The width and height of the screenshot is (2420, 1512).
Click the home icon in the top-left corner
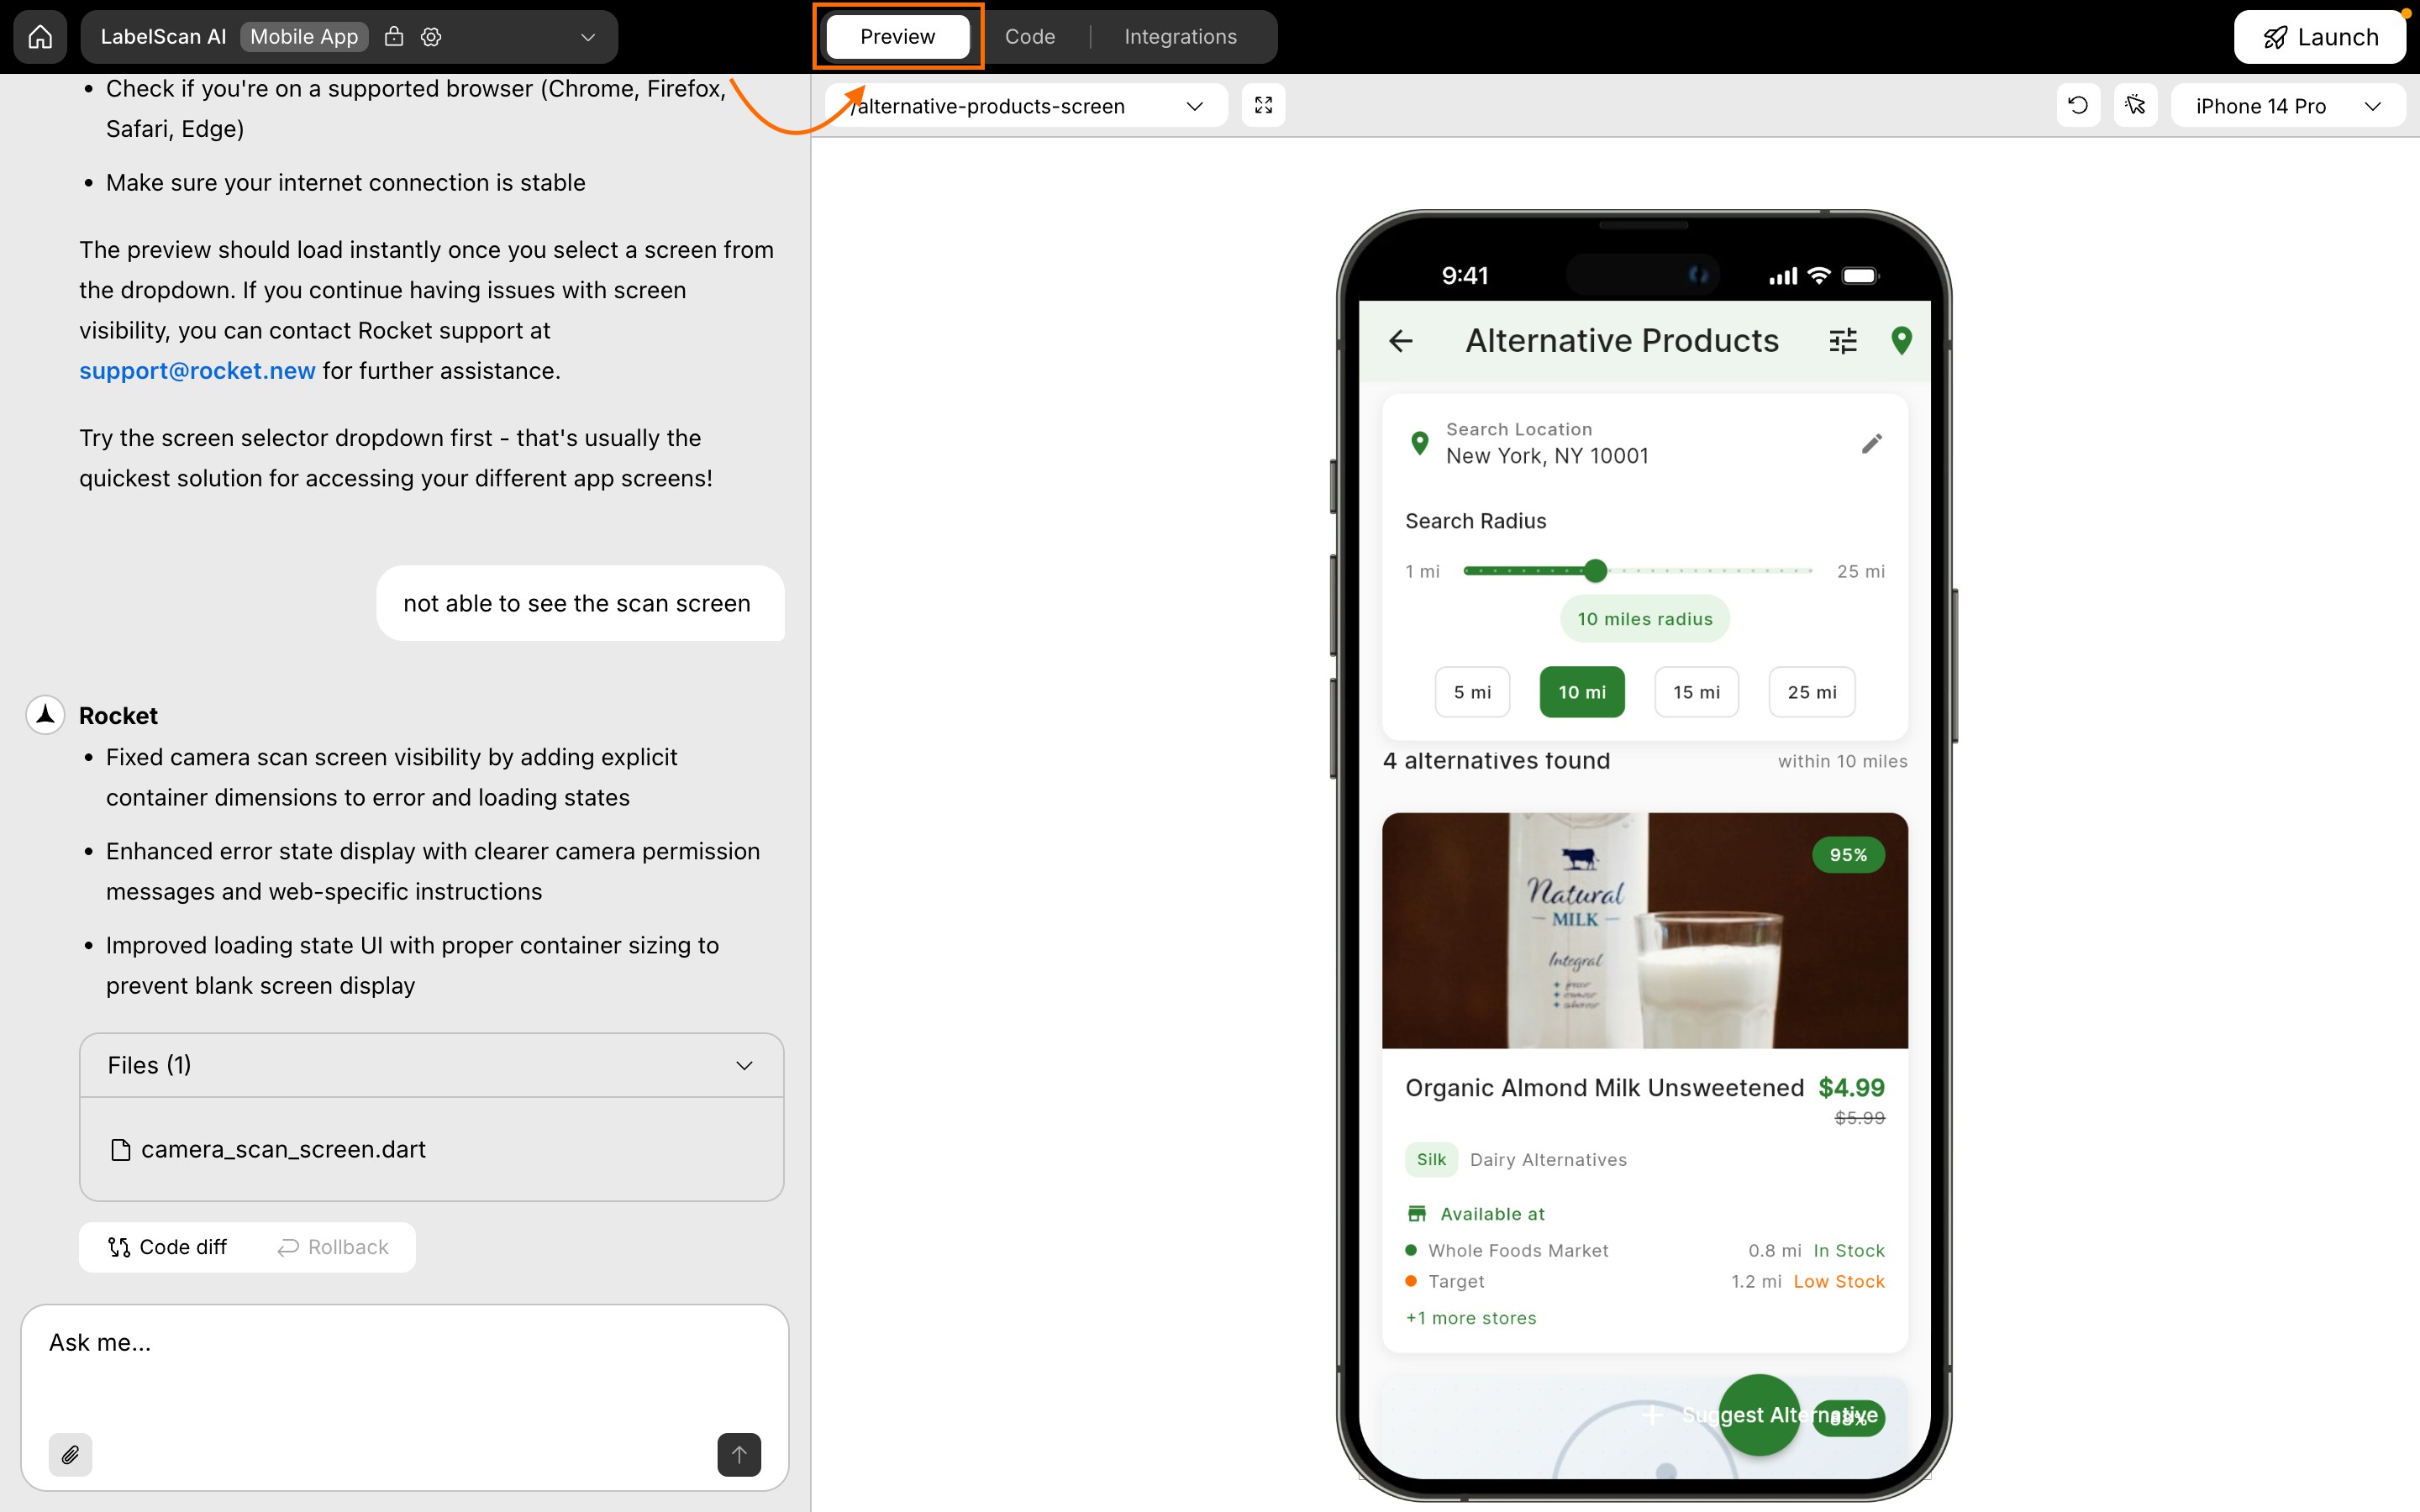click(x=39, y=36)
